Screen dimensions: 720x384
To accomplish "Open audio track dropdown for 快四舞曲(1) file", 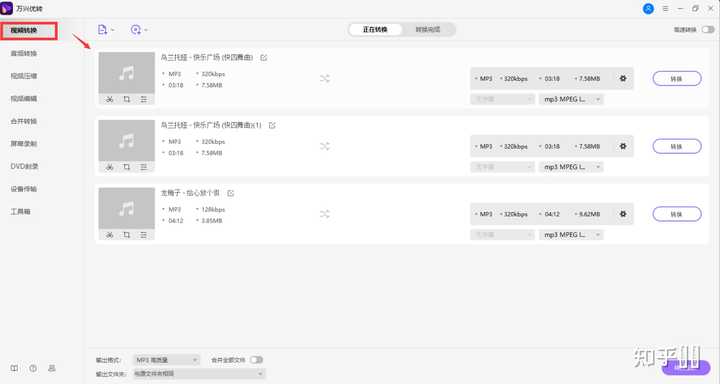I will pos(571,167).
